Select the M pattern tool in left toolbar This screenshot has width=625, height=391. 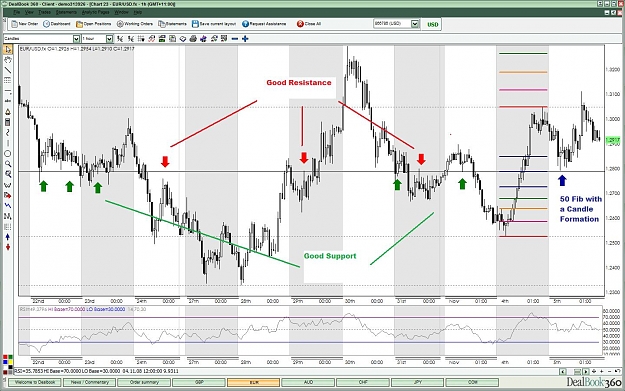click(x=8, y=216)
